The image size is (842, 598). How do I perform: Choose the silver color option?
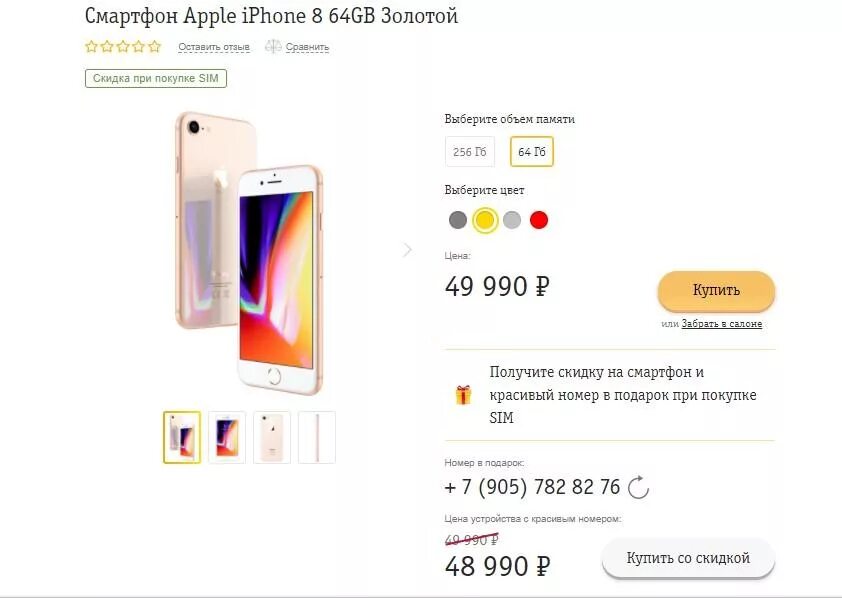512,220
